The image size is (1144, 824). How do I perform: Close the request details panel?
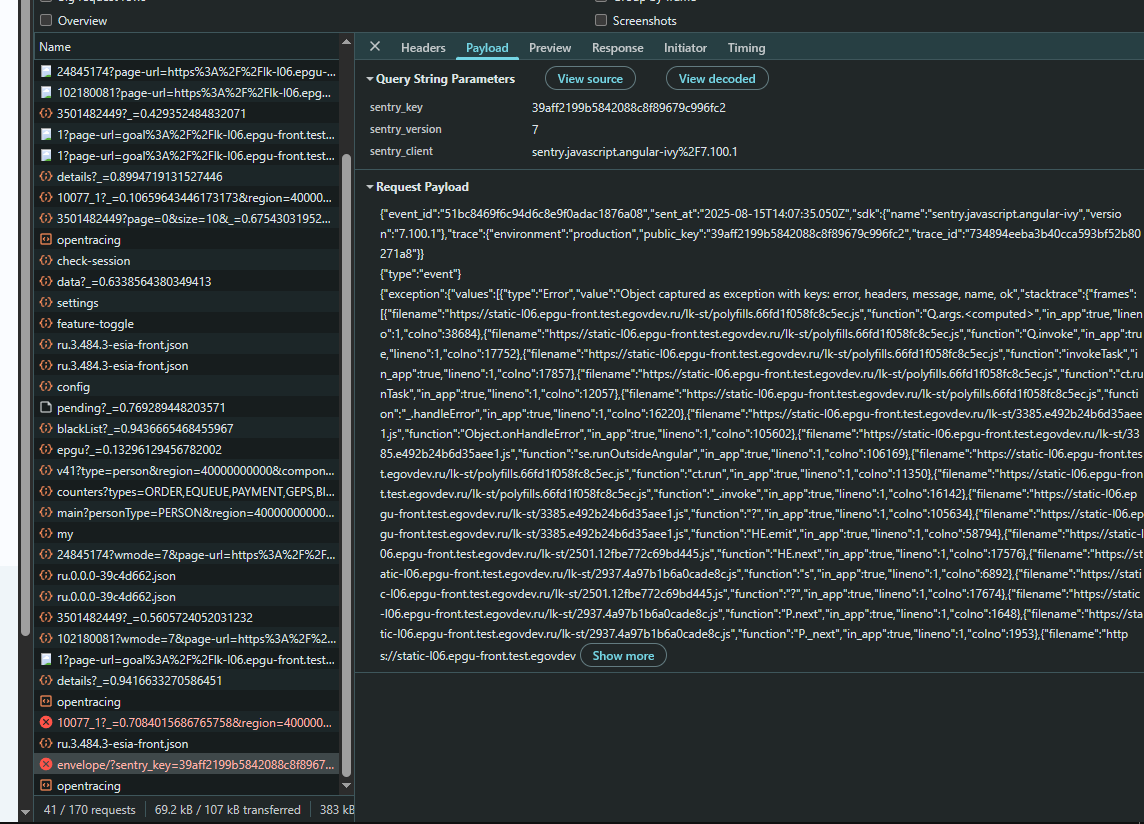[x=375, y=47]
